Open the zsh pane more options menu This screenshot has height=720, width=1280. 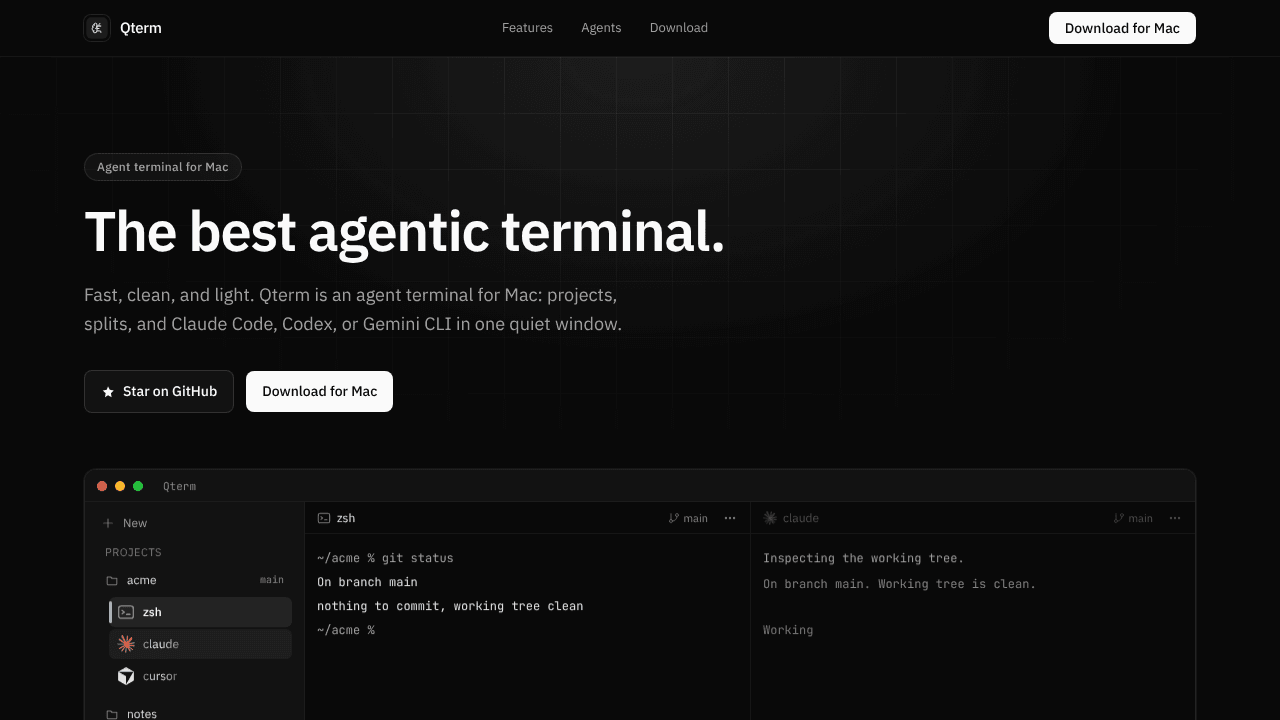point(730,518)
